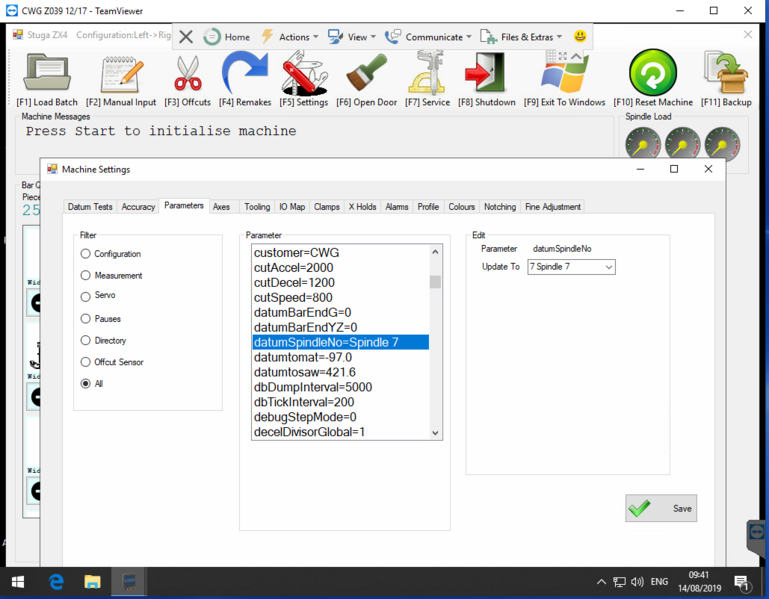
Task: Switch to the Colours tab
Action: [461, 207]
